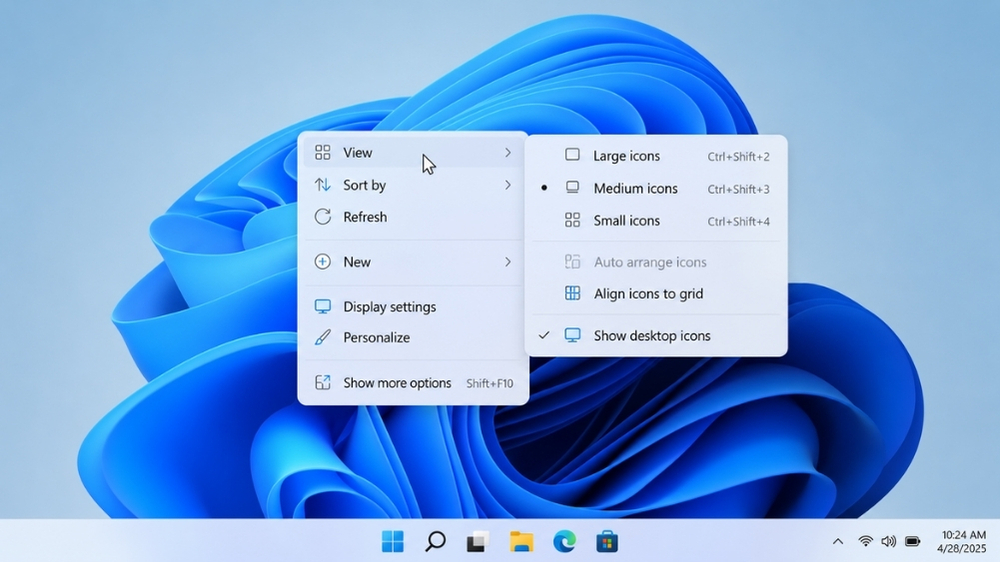Click the monitor icon beside Display settings

point(323,307)
